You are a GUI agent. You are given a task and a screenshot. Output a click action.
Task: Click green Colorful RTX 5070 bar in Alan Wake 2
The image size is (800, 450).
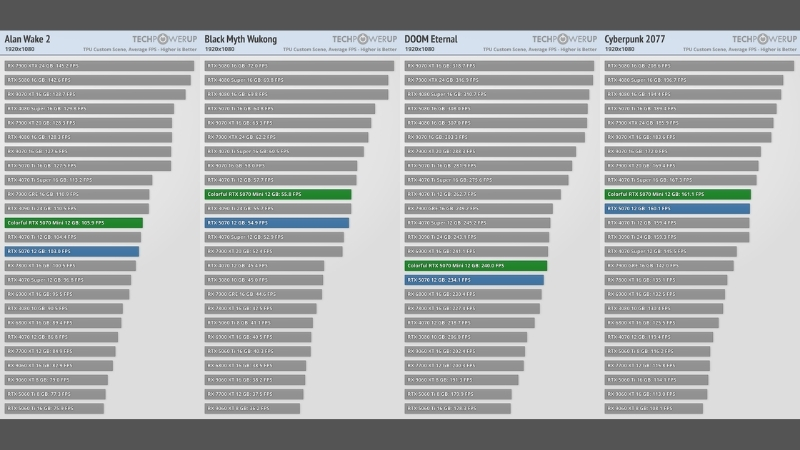74,223
